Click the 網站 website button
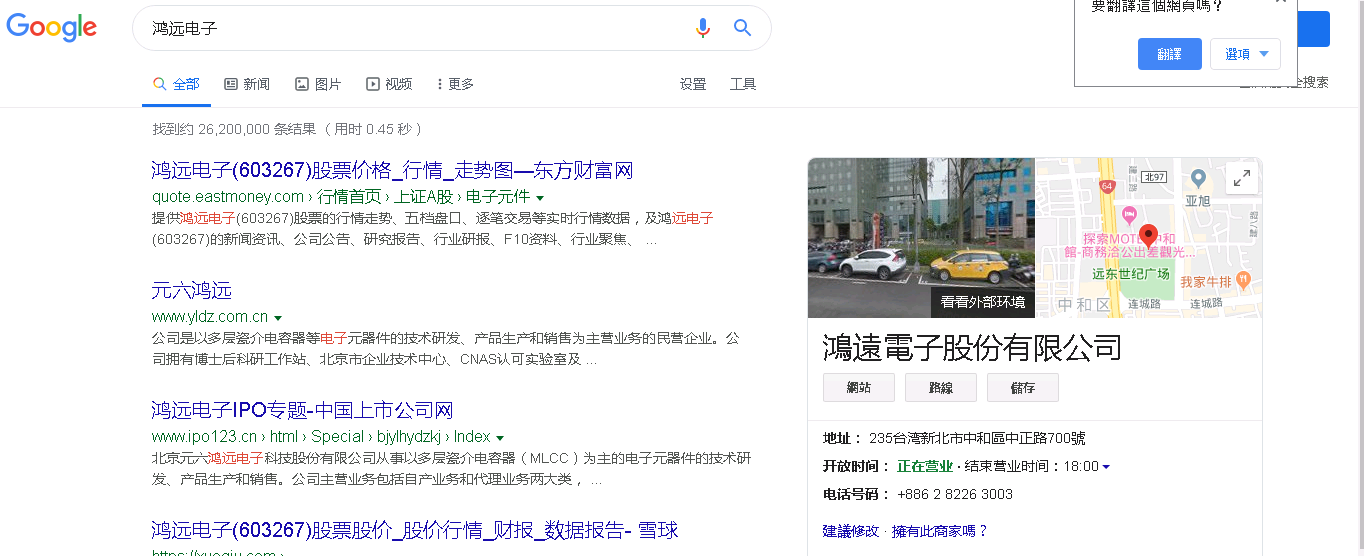The height and width of the screenshot is (556, 1364). (x=859, y=388)
